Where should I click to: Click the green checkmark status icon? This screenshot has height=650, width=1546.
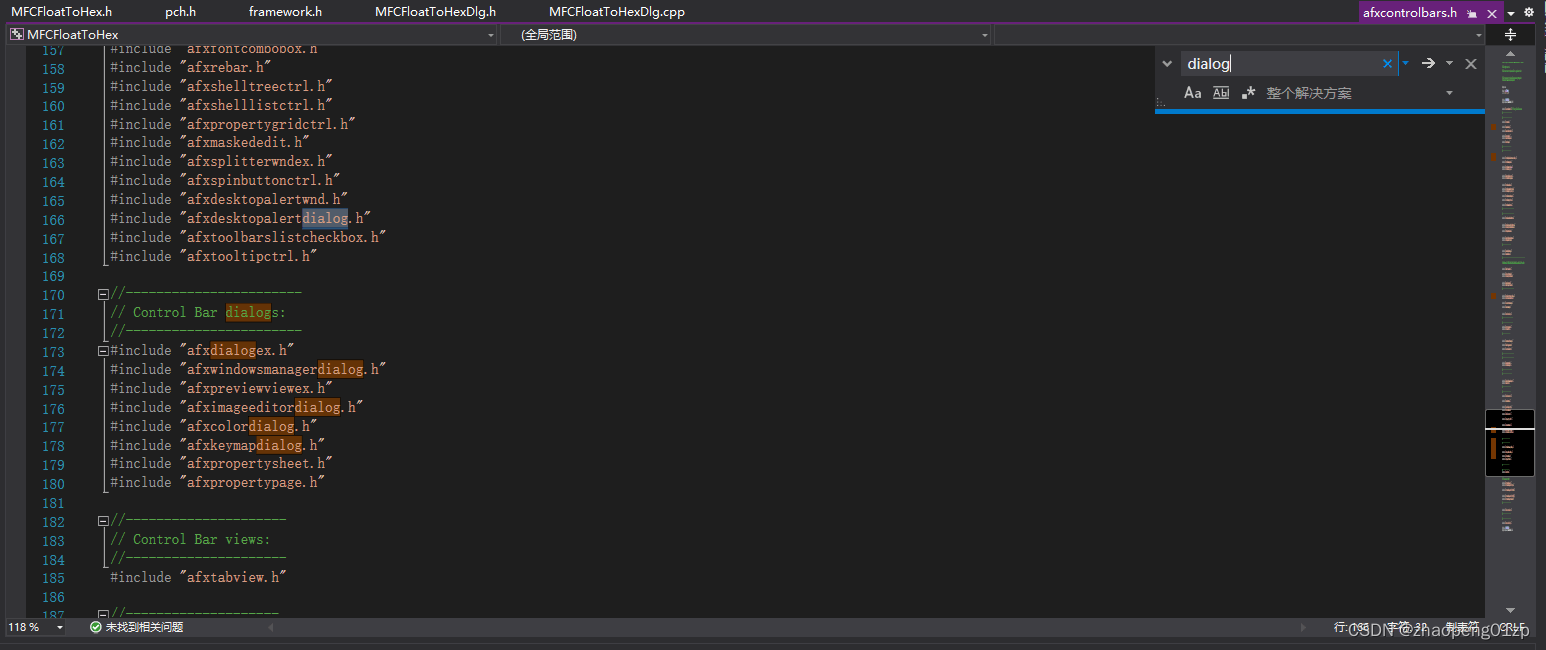pos(95,627)
